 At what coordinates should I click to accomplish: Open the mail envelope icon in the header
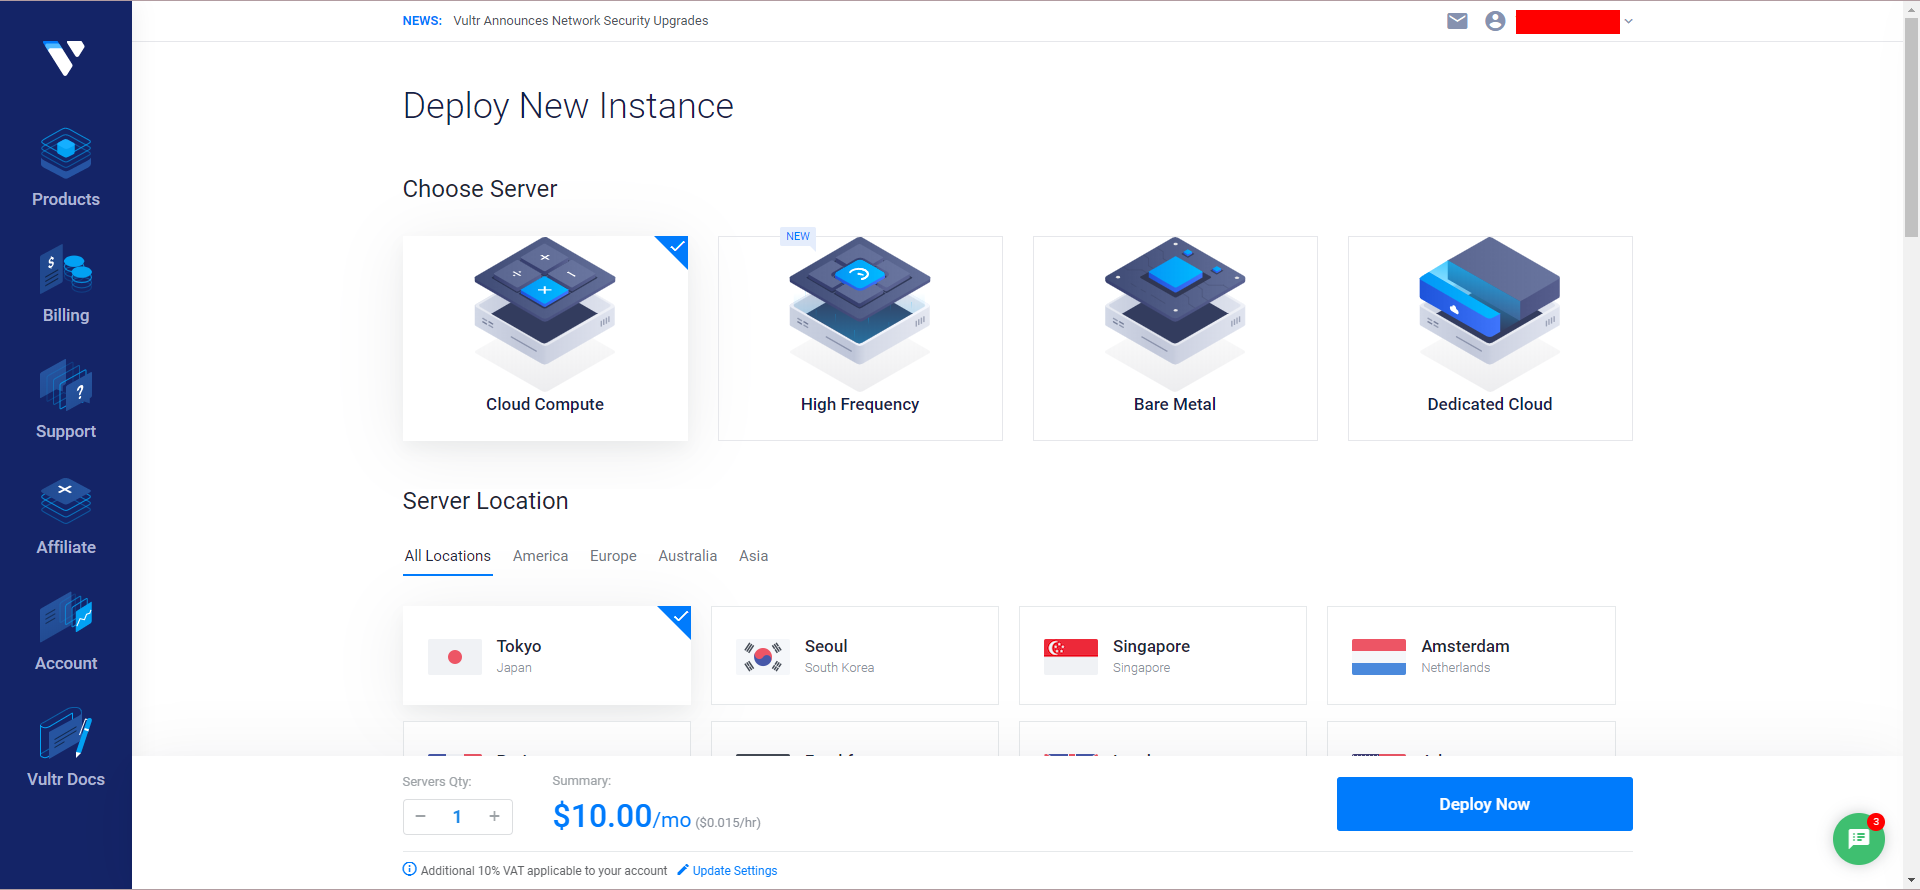tap(1457, 21)
